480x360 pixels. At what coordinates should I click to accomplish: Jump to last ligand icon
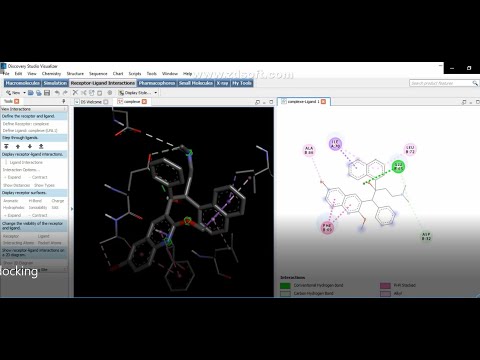[41, 146]
